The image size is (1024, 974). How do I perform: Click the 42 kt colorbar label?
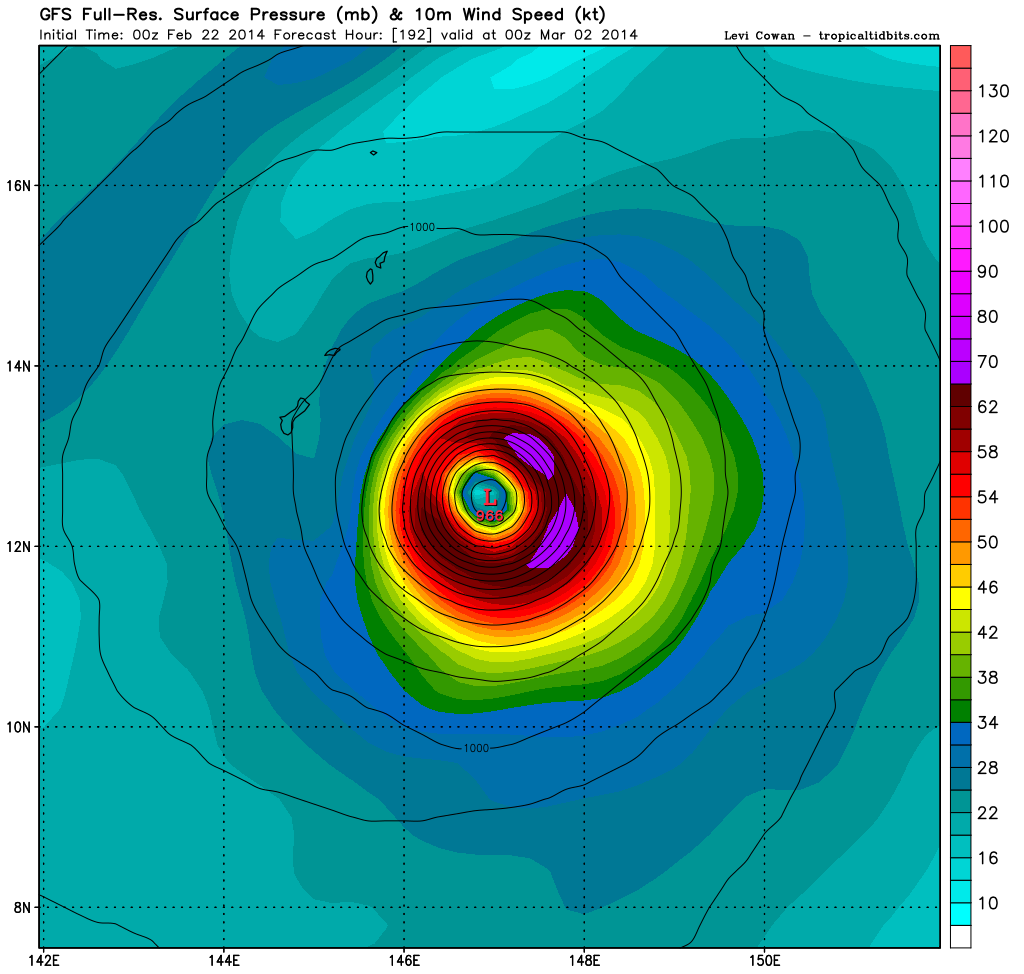(x=988, y=632)
